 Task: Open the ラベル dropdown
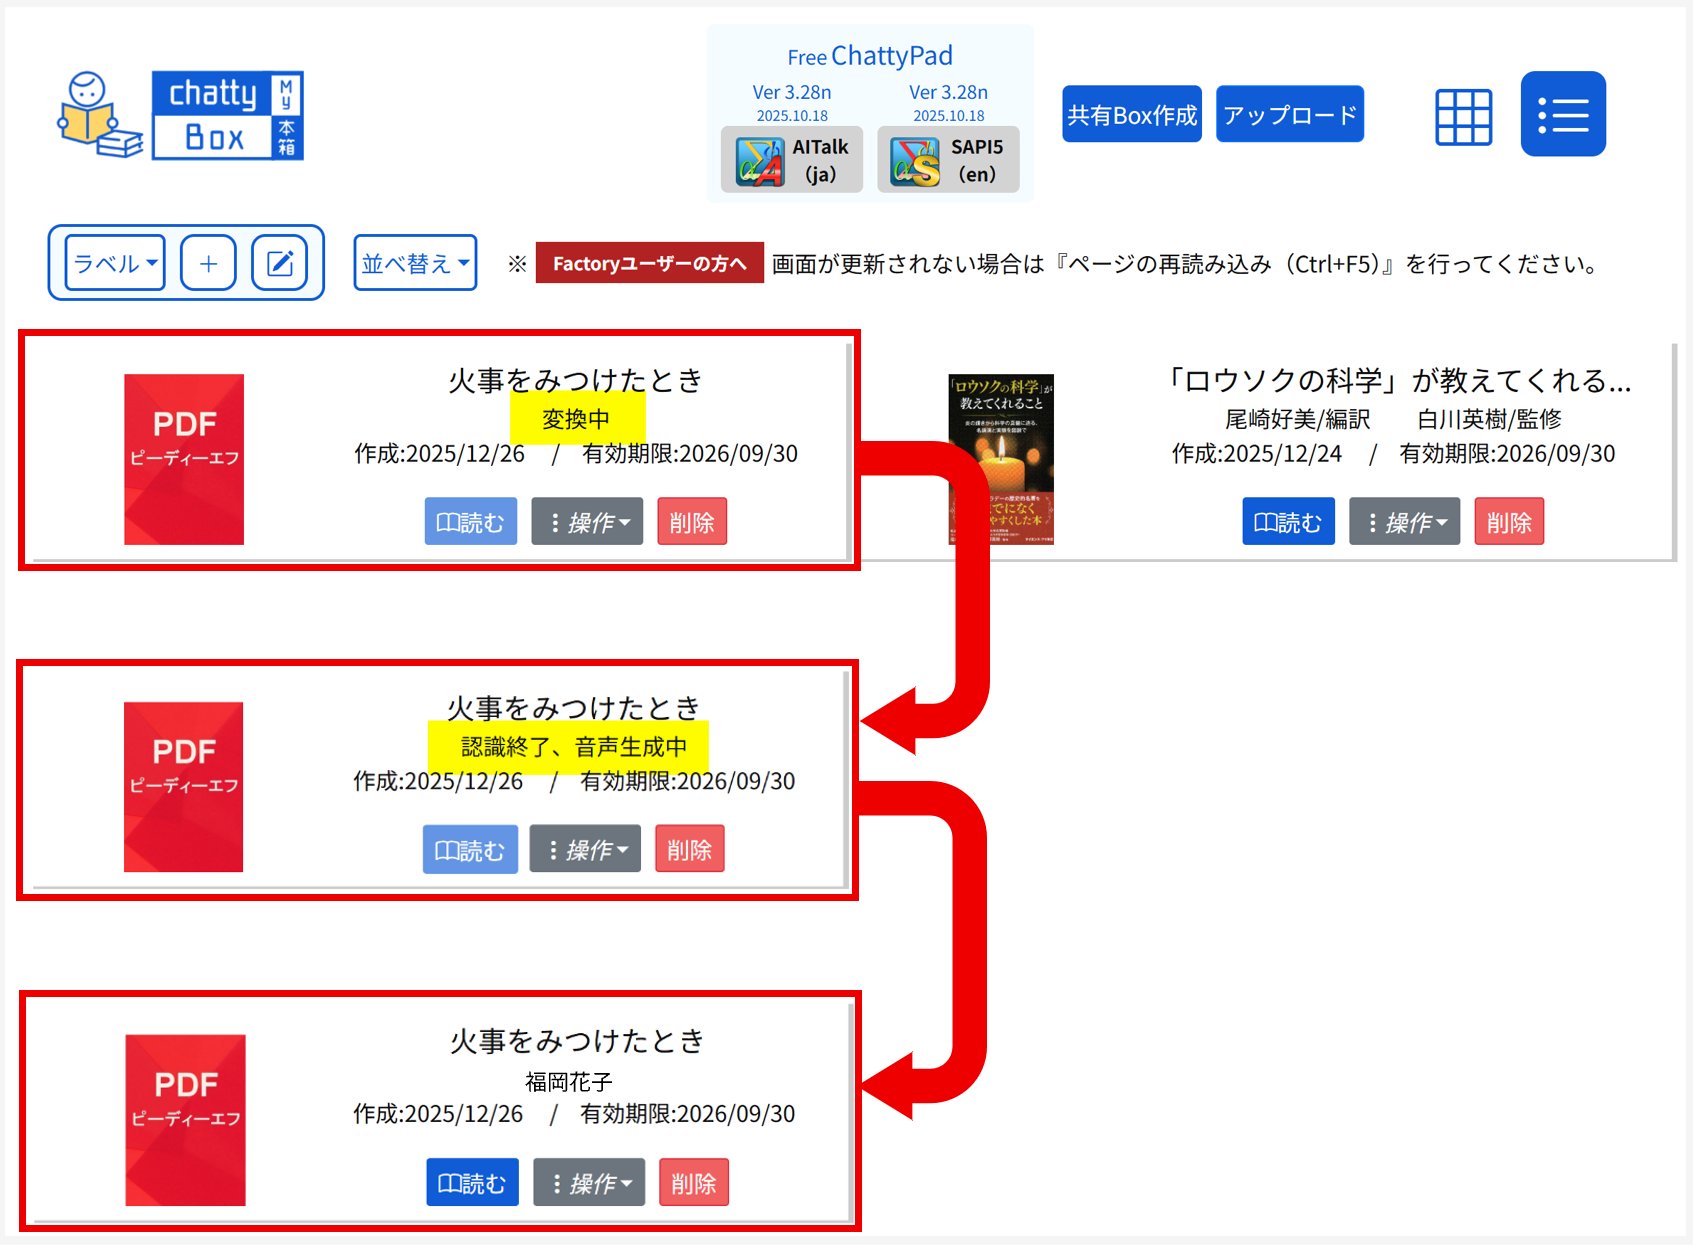click(x=115, y=263)
